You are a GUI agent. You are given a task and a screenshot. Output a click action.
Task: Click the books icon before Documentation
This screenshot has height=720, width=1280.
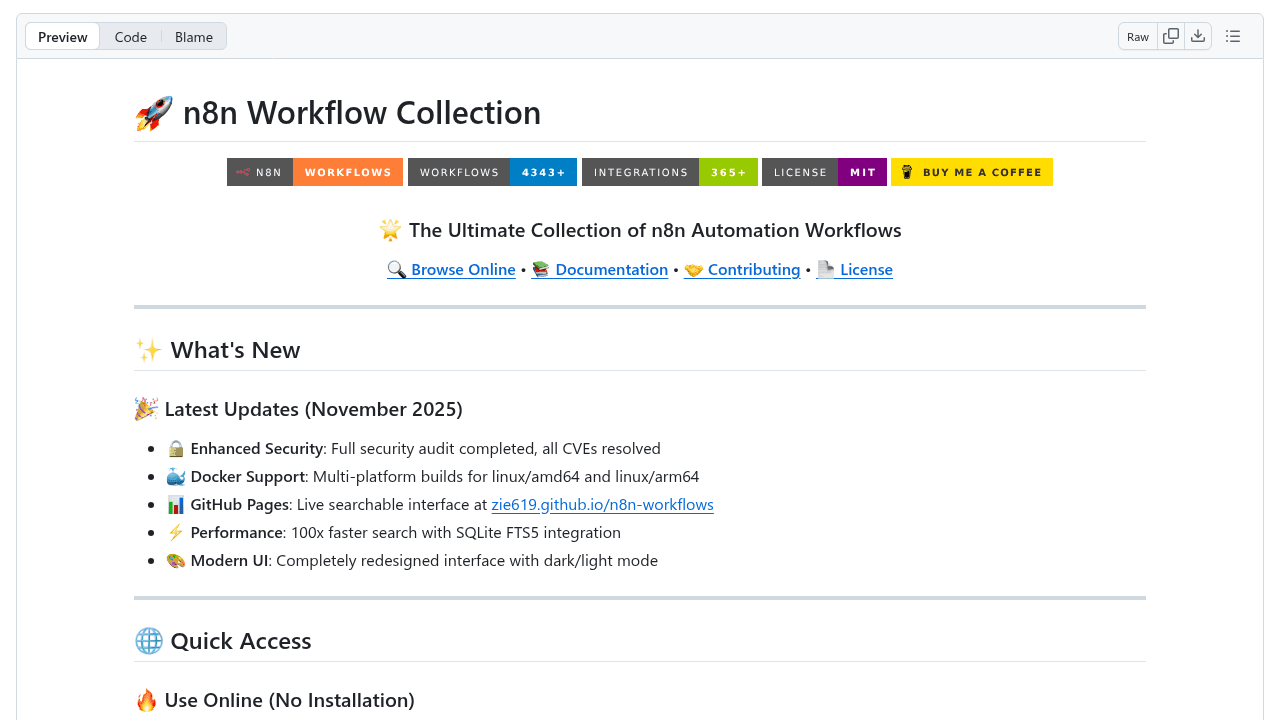coord(540,269)
